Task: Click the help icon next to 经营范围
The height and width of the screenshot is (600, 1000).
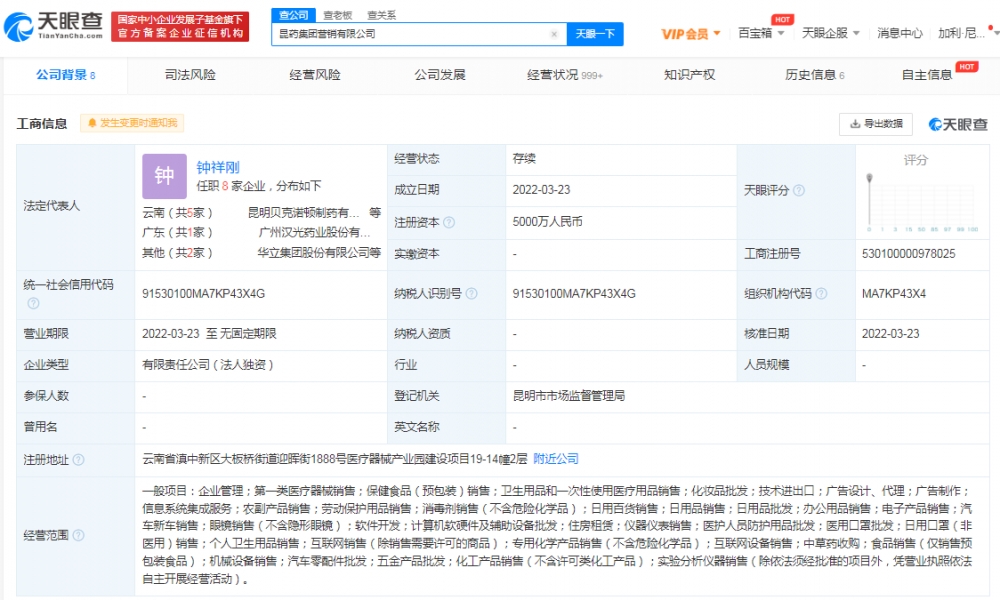Action: click(x=78, y=536)
